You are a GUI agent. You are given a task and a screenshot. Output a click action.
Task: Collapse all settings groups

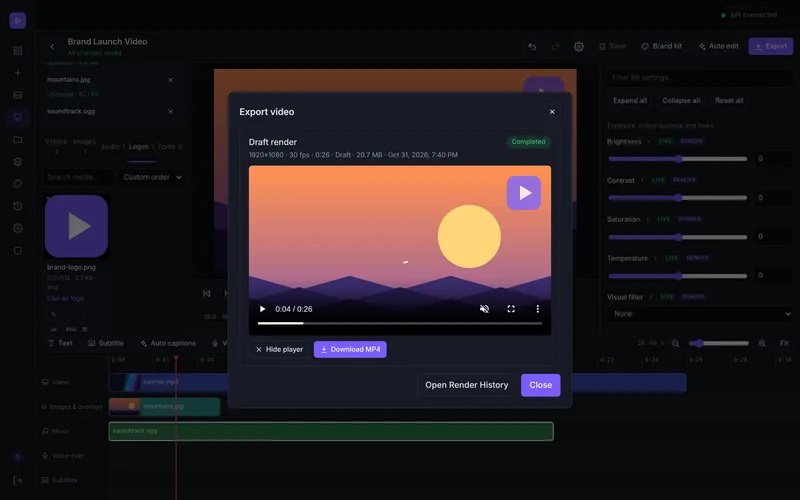coord(681,101)
